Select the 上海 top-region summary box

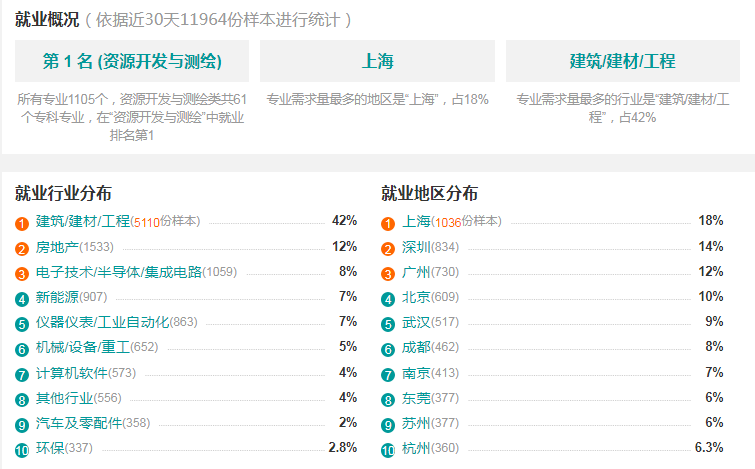tap(378, 61)
